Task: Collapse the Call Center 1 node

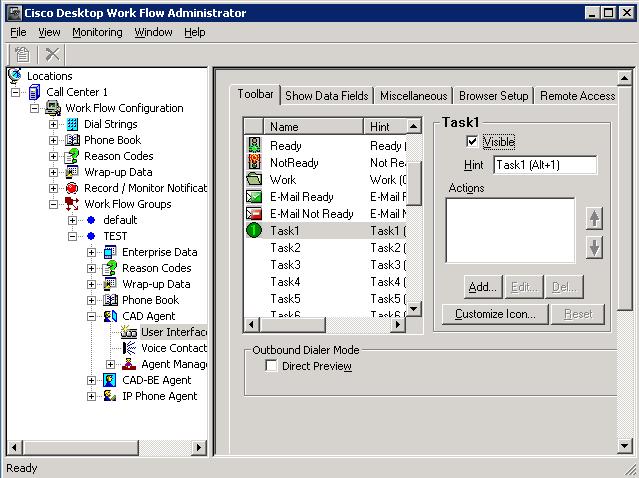Action: tap(15, 92)
